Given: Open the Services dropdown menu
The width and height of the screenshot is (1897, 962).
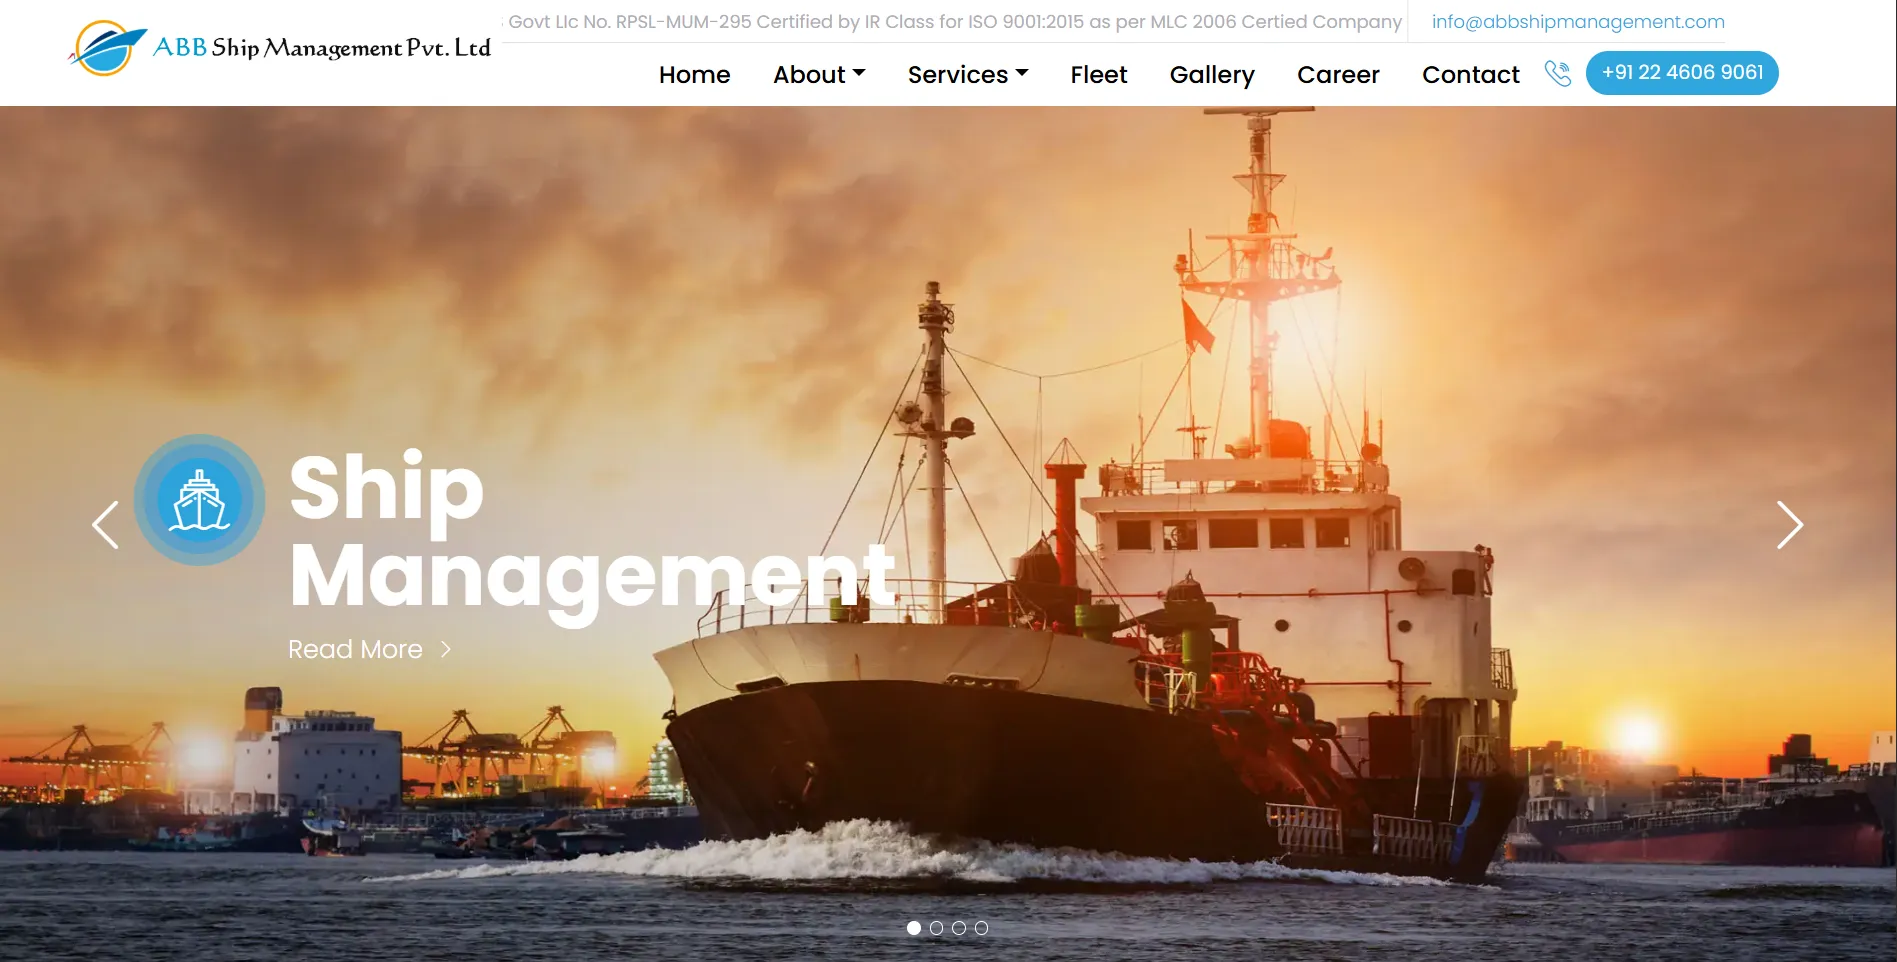Looking at the screenshot, I should pos(958,74).
